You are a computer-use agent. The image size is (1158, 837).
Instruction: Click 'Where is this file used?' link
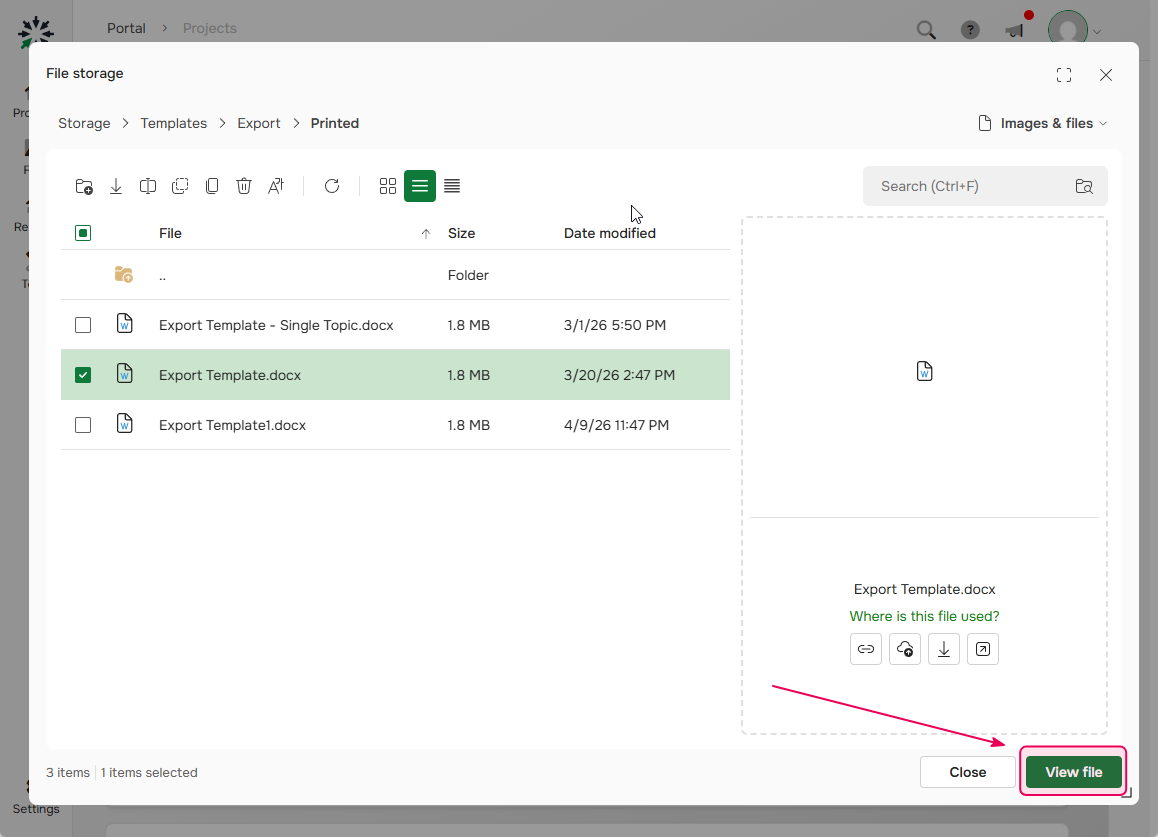(924, 616)
